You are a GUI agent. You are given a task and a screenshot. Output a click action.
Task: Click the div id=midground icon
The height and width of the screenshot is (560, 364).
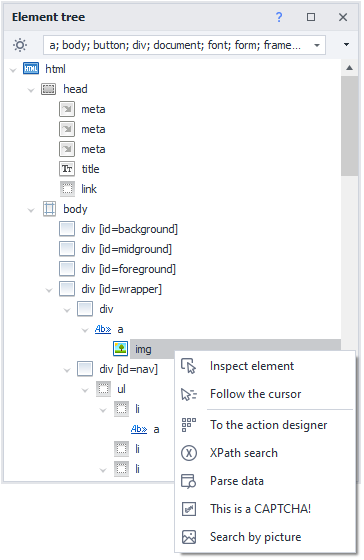[x=67, y=249]
